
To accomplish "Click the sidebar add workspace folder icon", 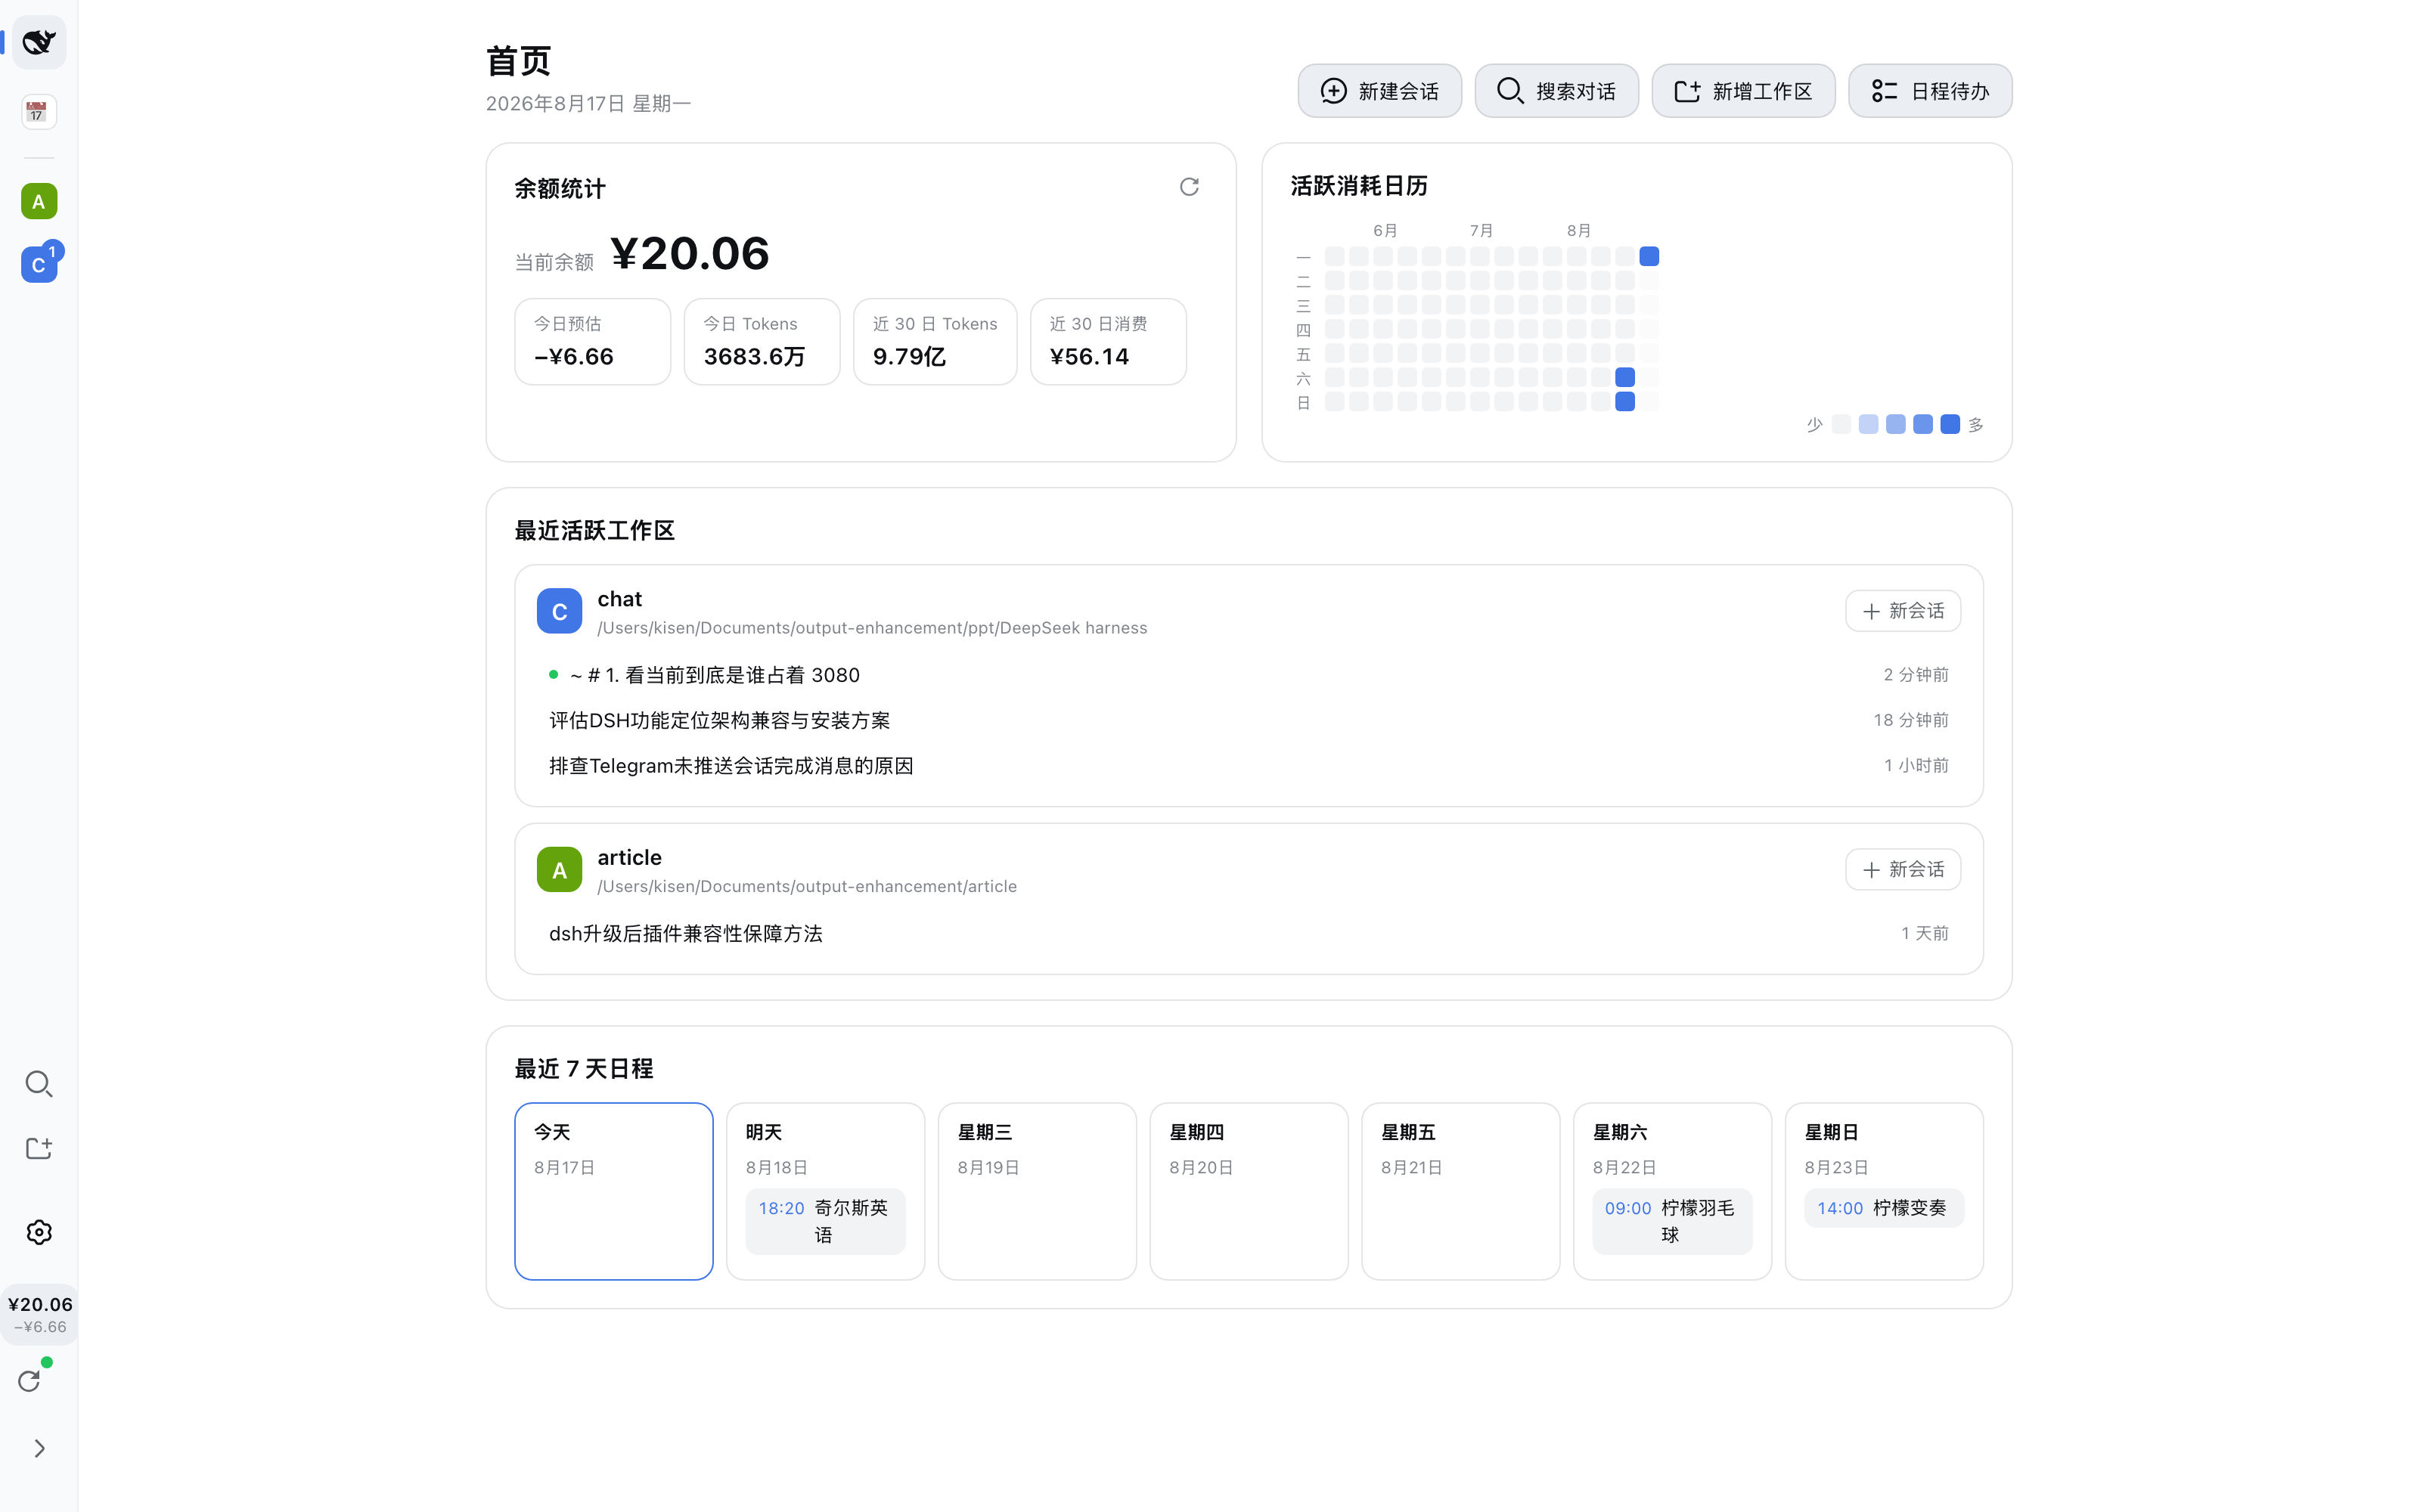I will pos(39,1149).
